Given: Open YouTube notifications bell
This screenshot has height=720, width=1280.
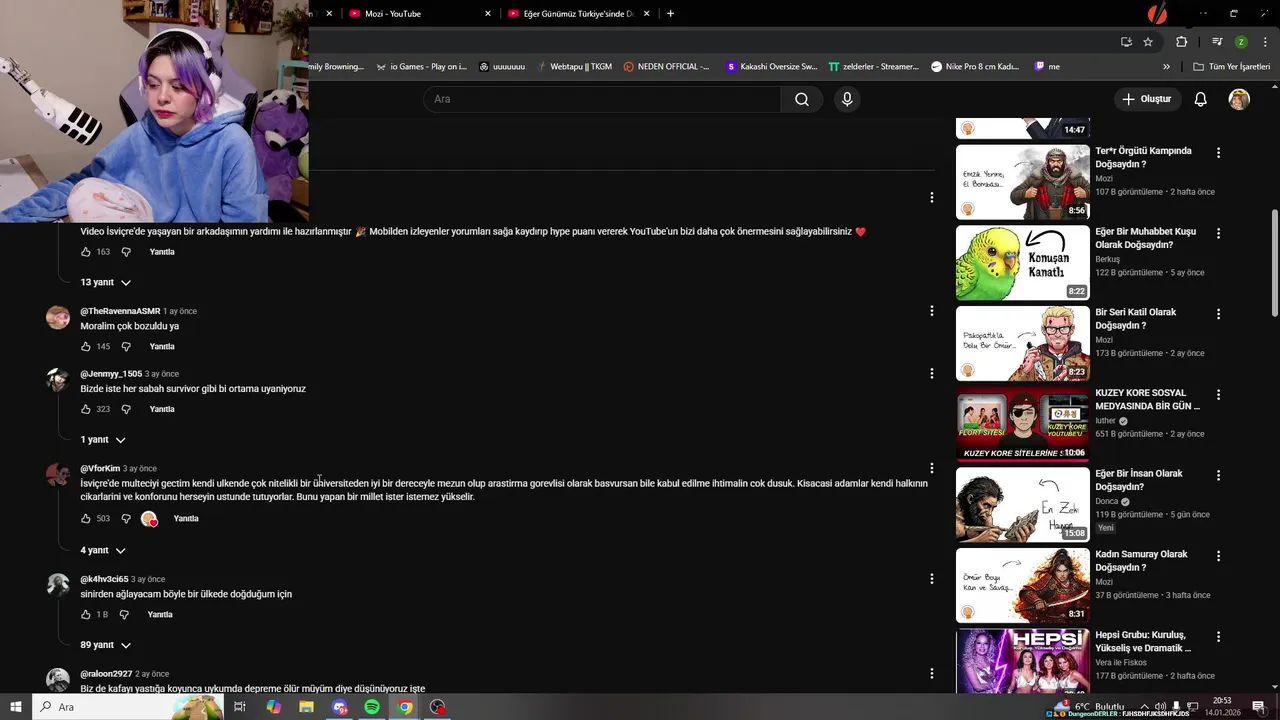Looking at the screenshot, I should pos(1200,99).
